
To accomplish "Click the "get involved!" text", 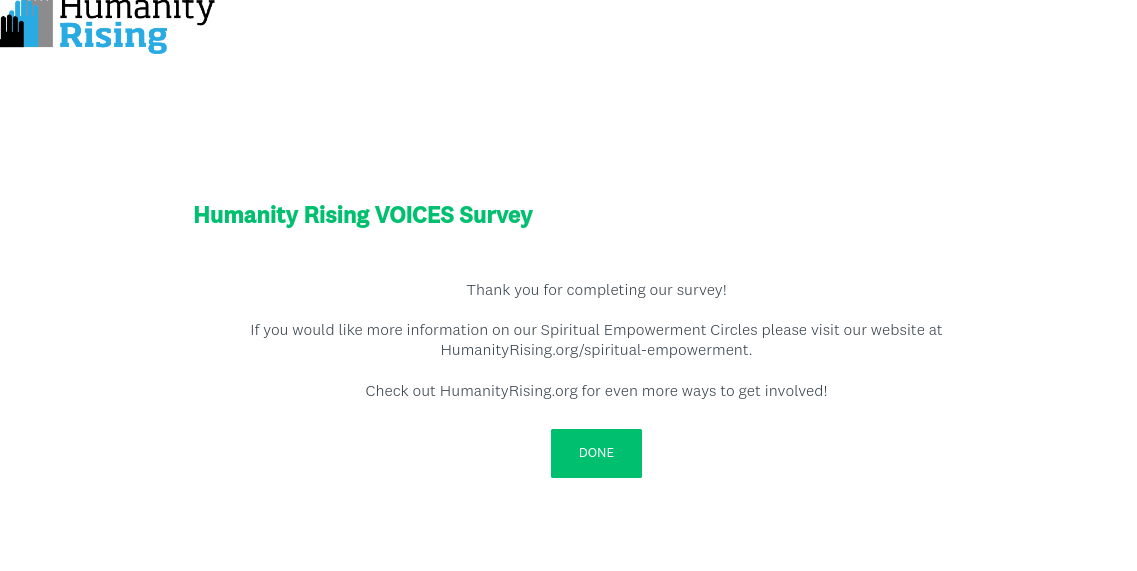I will tap(782, 391).
